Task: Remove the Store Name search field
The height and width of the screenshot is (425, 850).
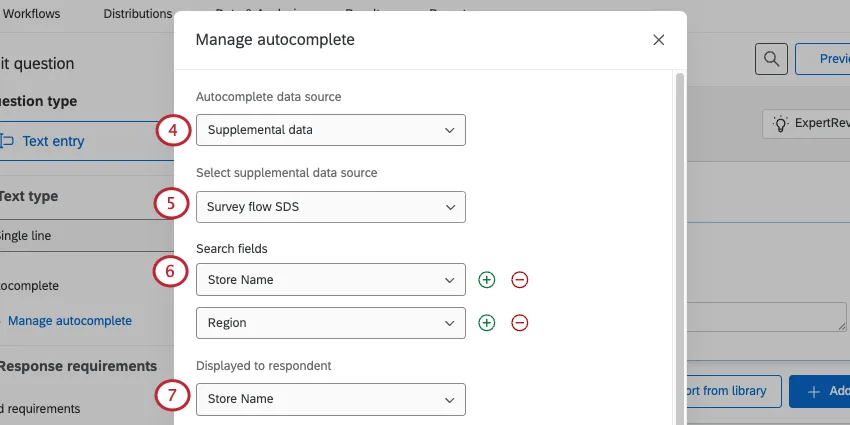Action: point(520,280)
